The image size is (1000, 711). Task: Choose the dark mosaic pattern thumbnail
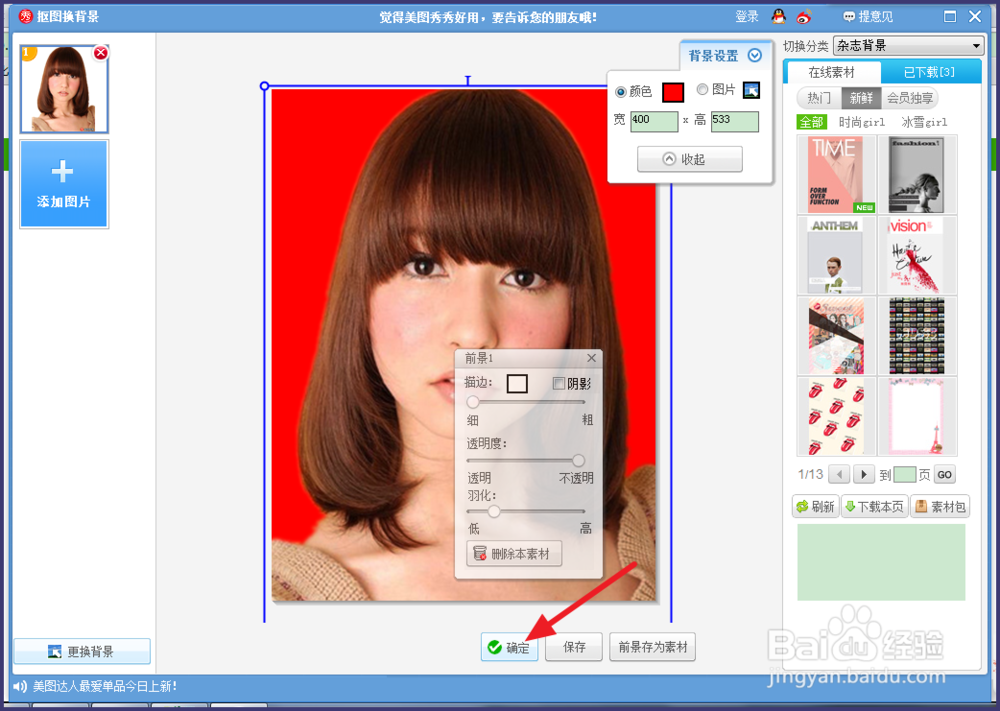click(917, 335)
